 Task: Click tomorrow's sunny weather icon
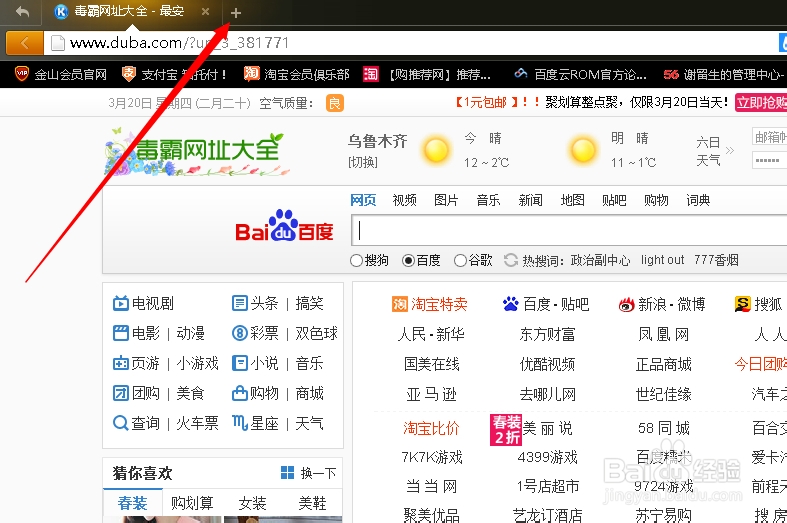pos(583,150)
